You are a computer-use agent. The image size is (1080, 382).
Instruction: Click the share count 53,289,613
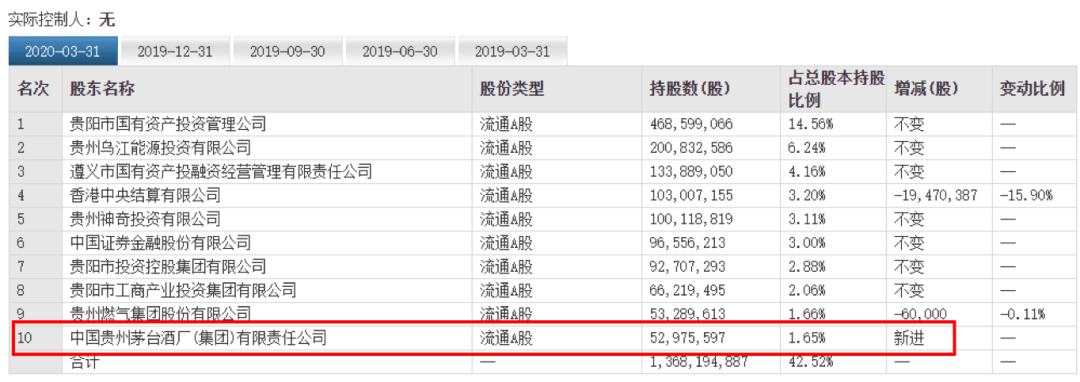[x=687, y=315]
